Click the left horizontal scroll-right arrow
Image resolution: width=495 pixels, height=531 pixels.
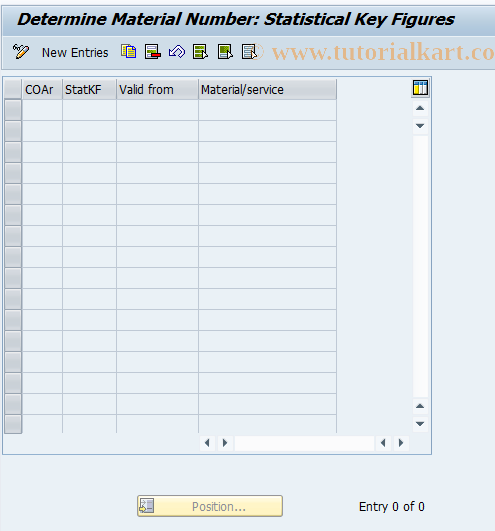225,443
